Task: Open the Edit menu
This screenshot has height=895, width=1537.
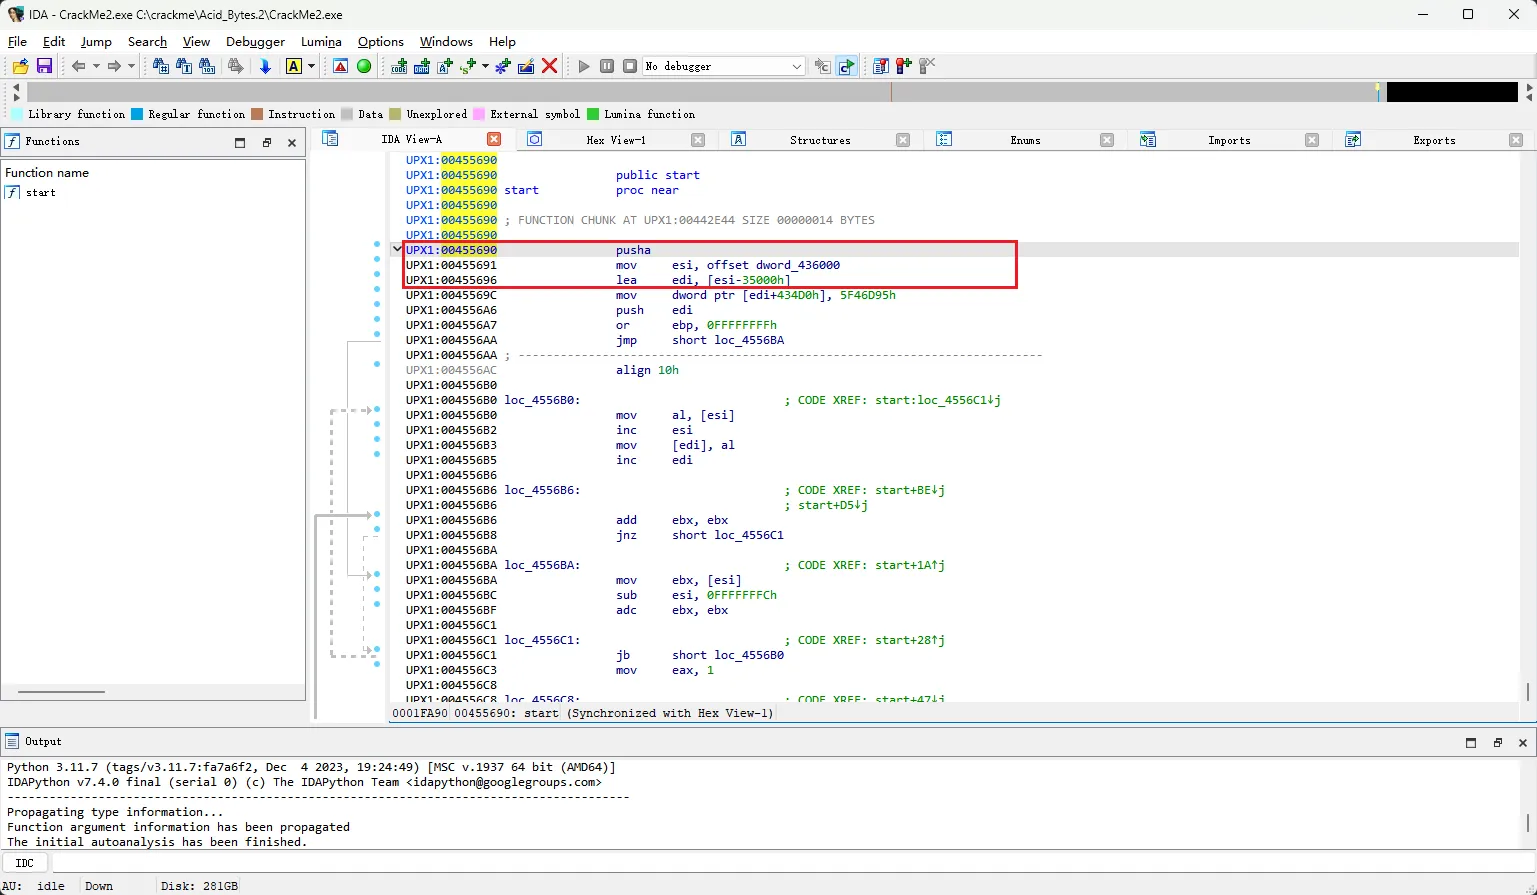Action: [x=54, y=42]
